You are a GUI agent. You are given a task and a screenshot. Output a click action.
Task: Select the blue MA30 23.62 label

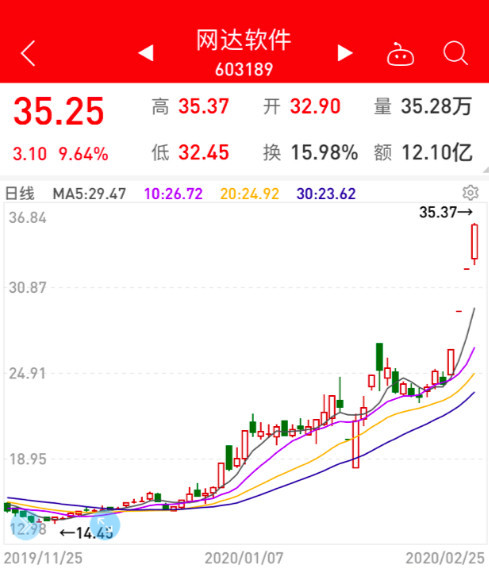(326, 194)
